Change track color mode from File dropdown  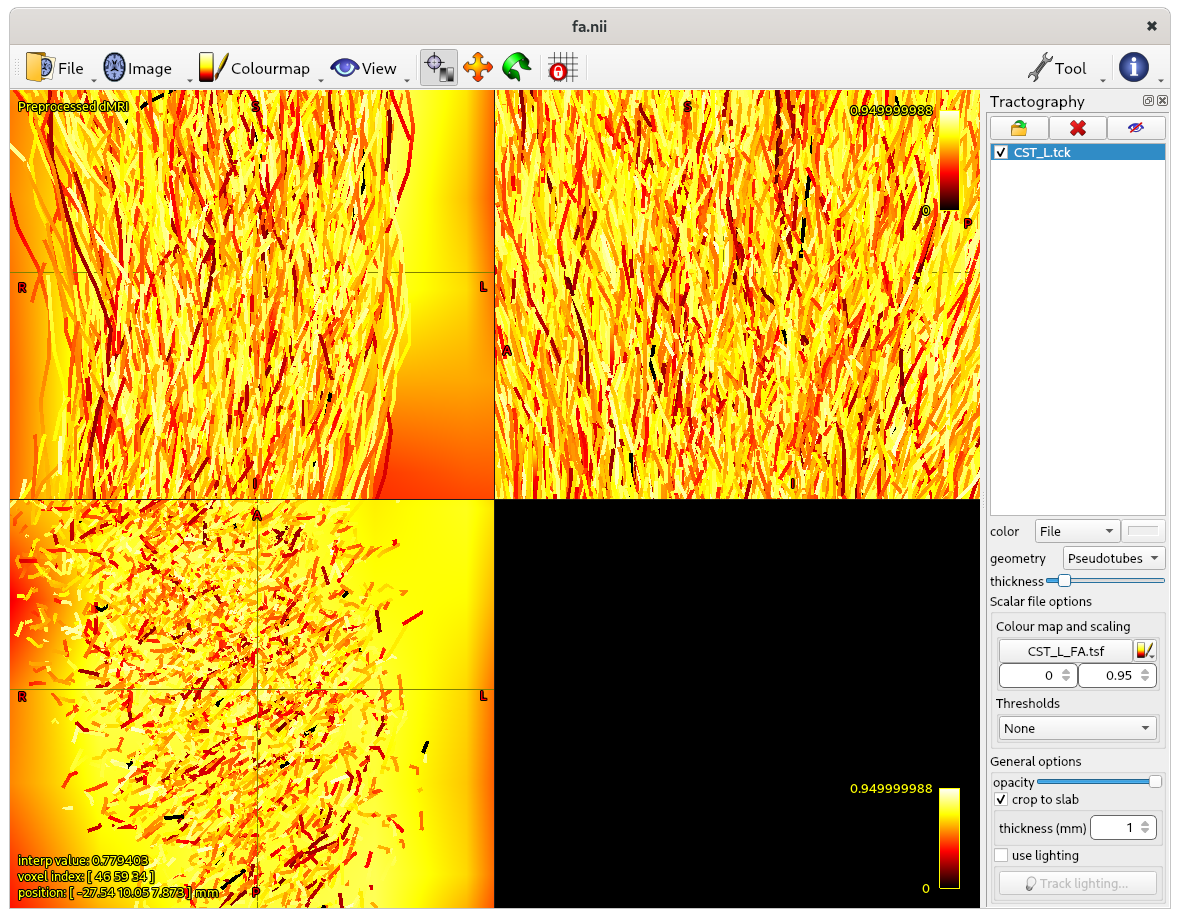(x=1077, y=531)
